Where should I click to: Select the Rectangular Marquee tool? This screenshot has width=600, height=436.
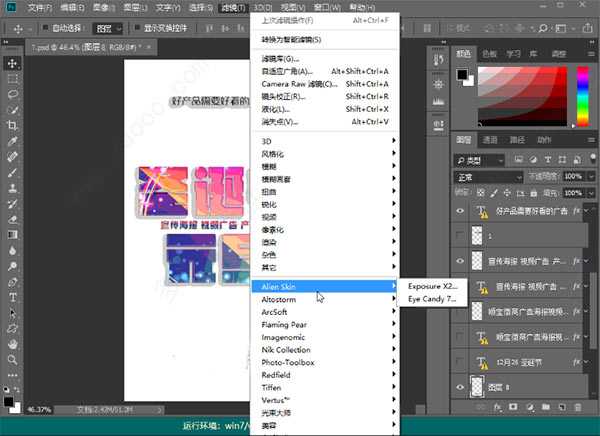[x=12, y=77]
